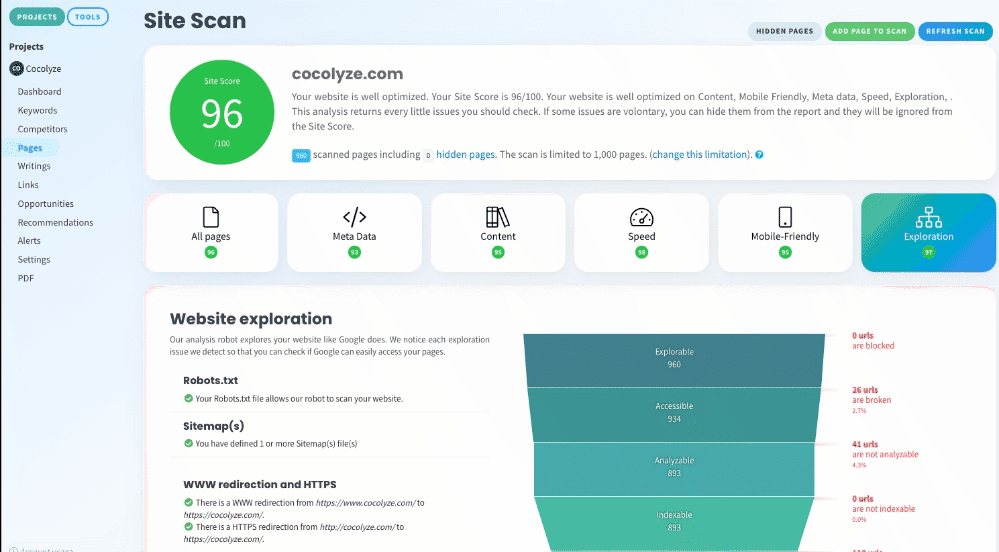Click the Meta Data score badge
The width and height of the screenshot is (999, 552).
pyautogui.click(x=354, y=252)
